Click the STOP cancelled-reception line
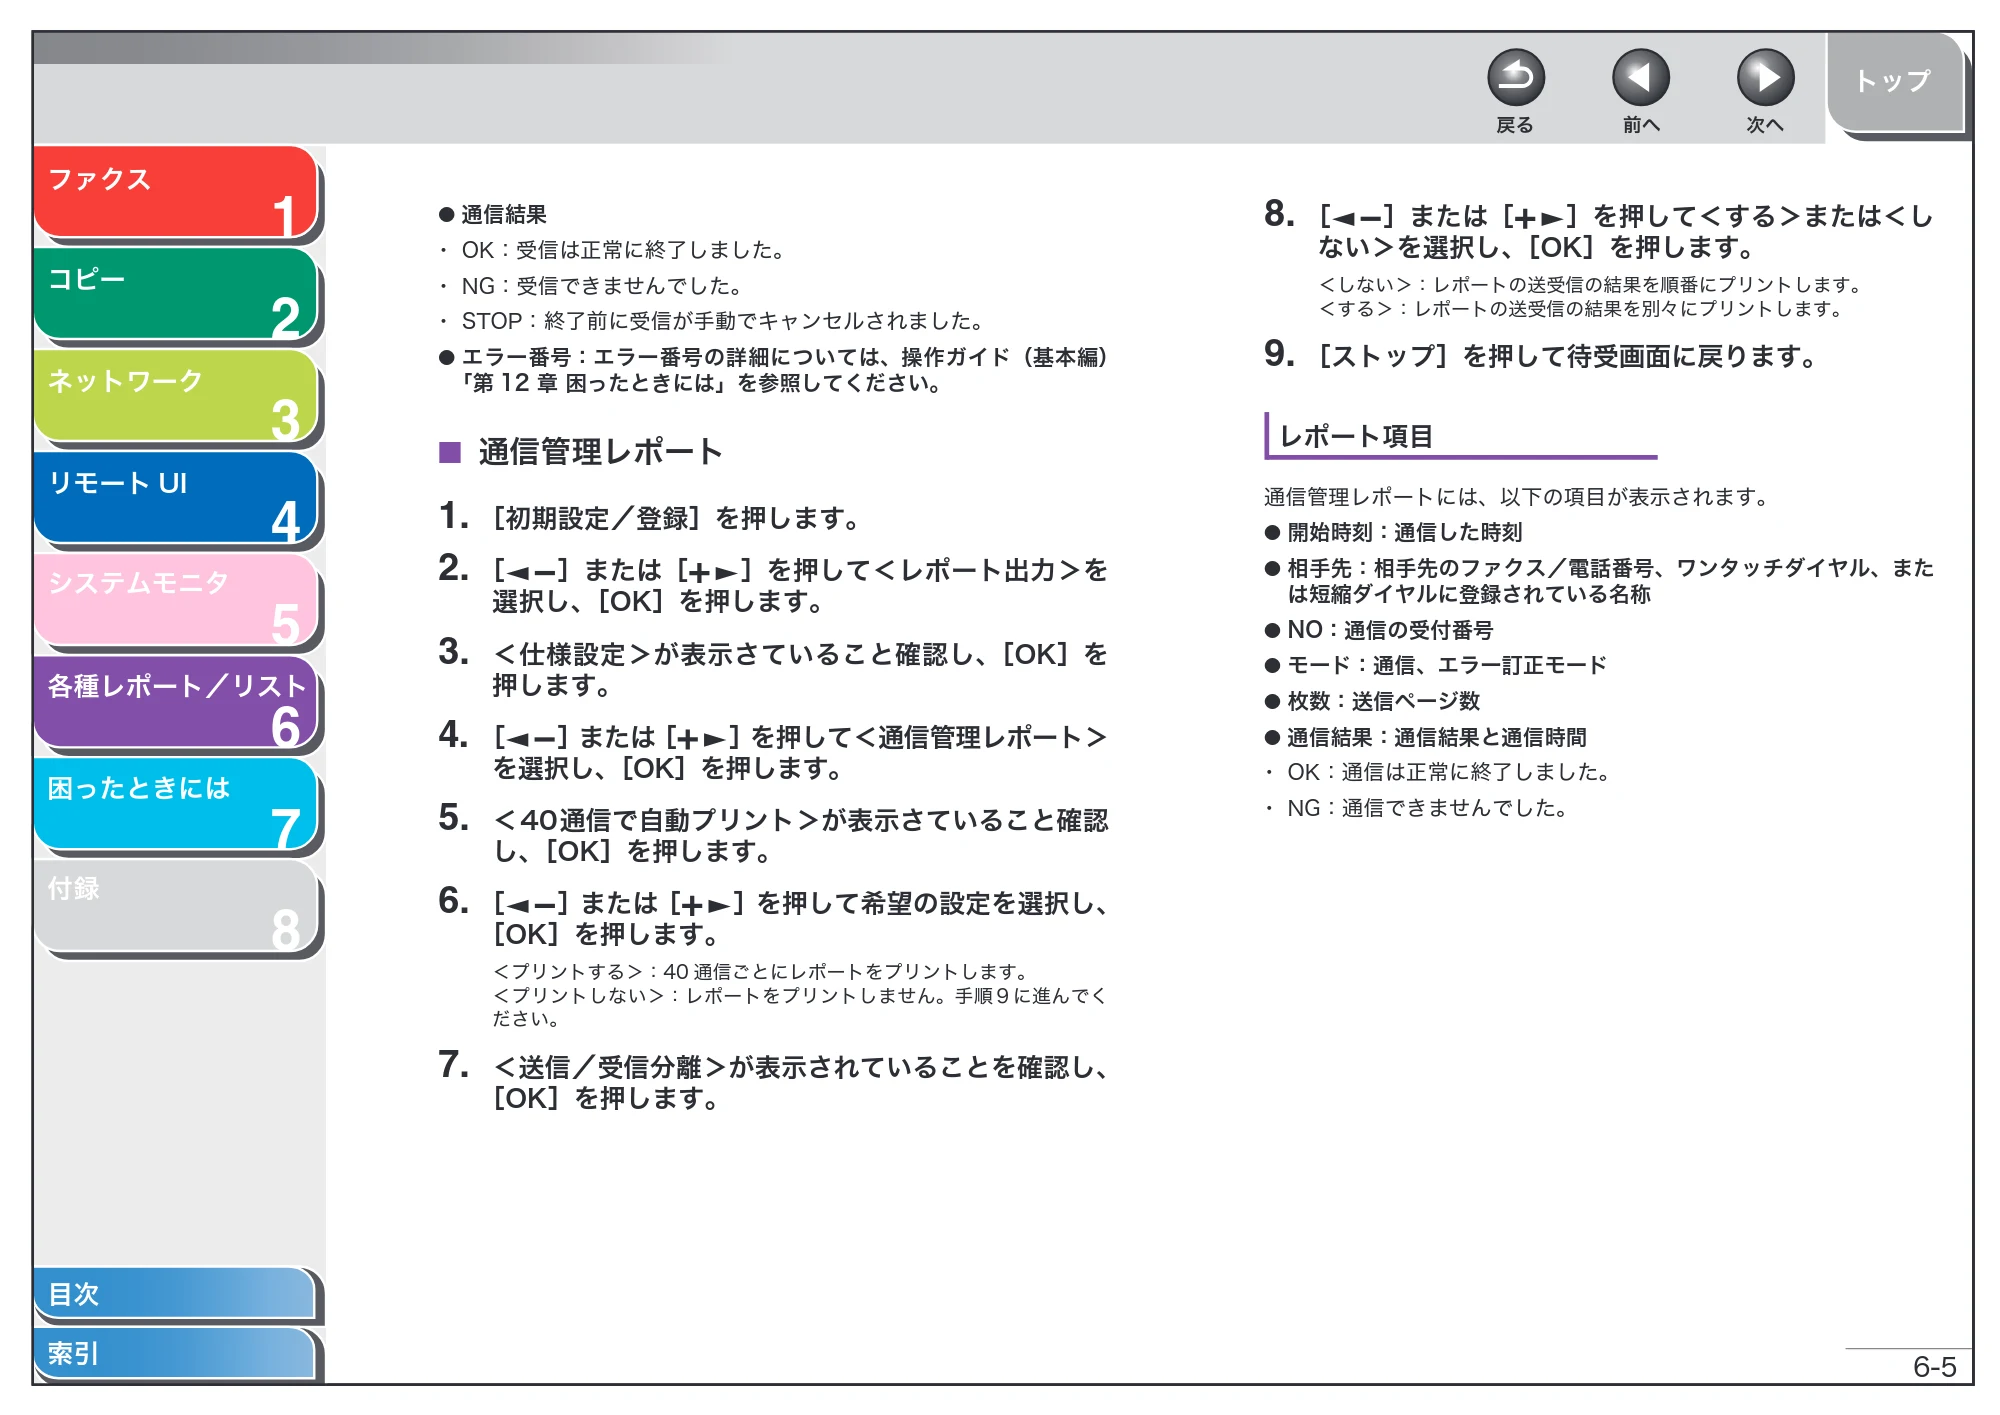Screen dimensions: 2000x1415 714,321
